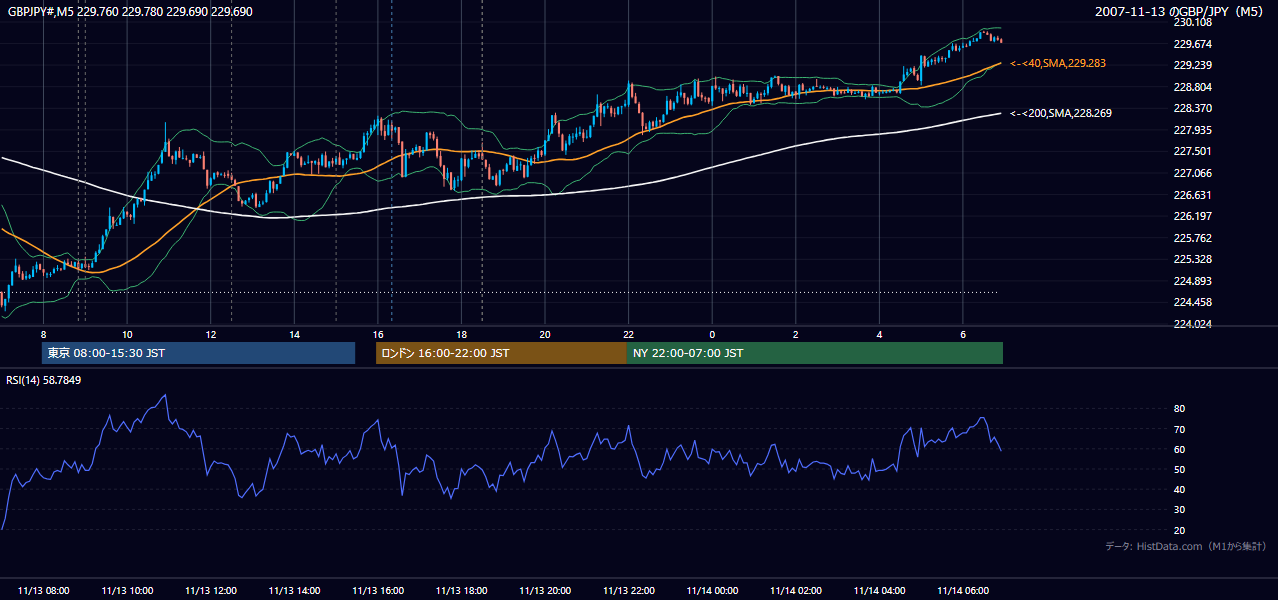1278x600 pixels.
Task: Click the RSI(14) 58.7849 indicator label
Action: coord(45,380)
